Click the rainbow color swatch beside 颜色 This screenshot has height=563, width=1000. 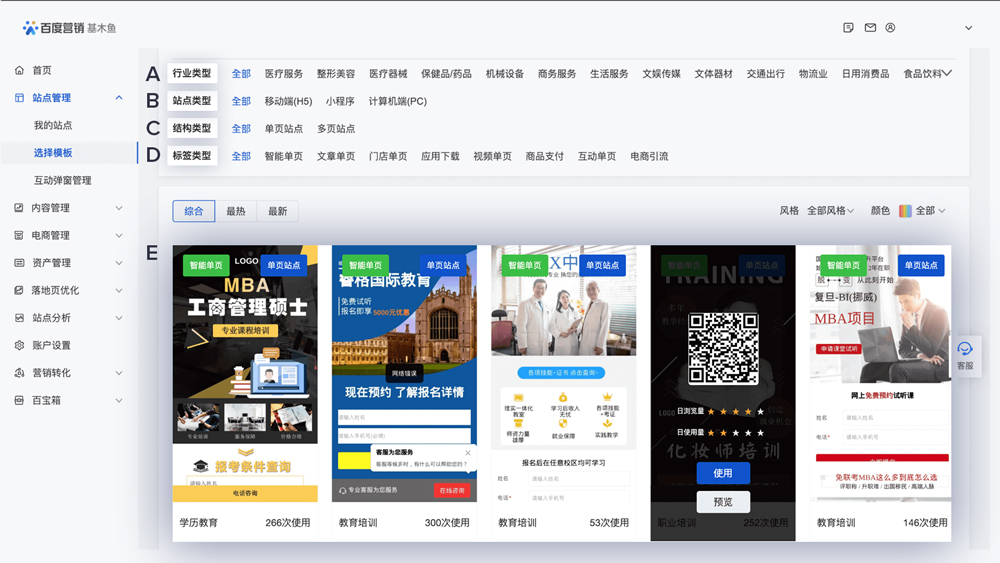905,211
